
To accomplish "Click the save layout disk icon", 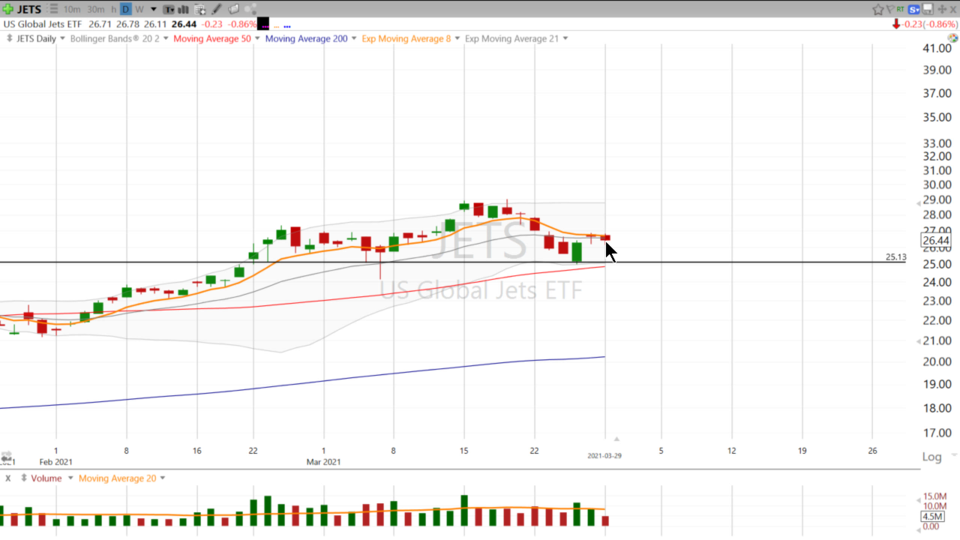I will click(x=928, y=9).
